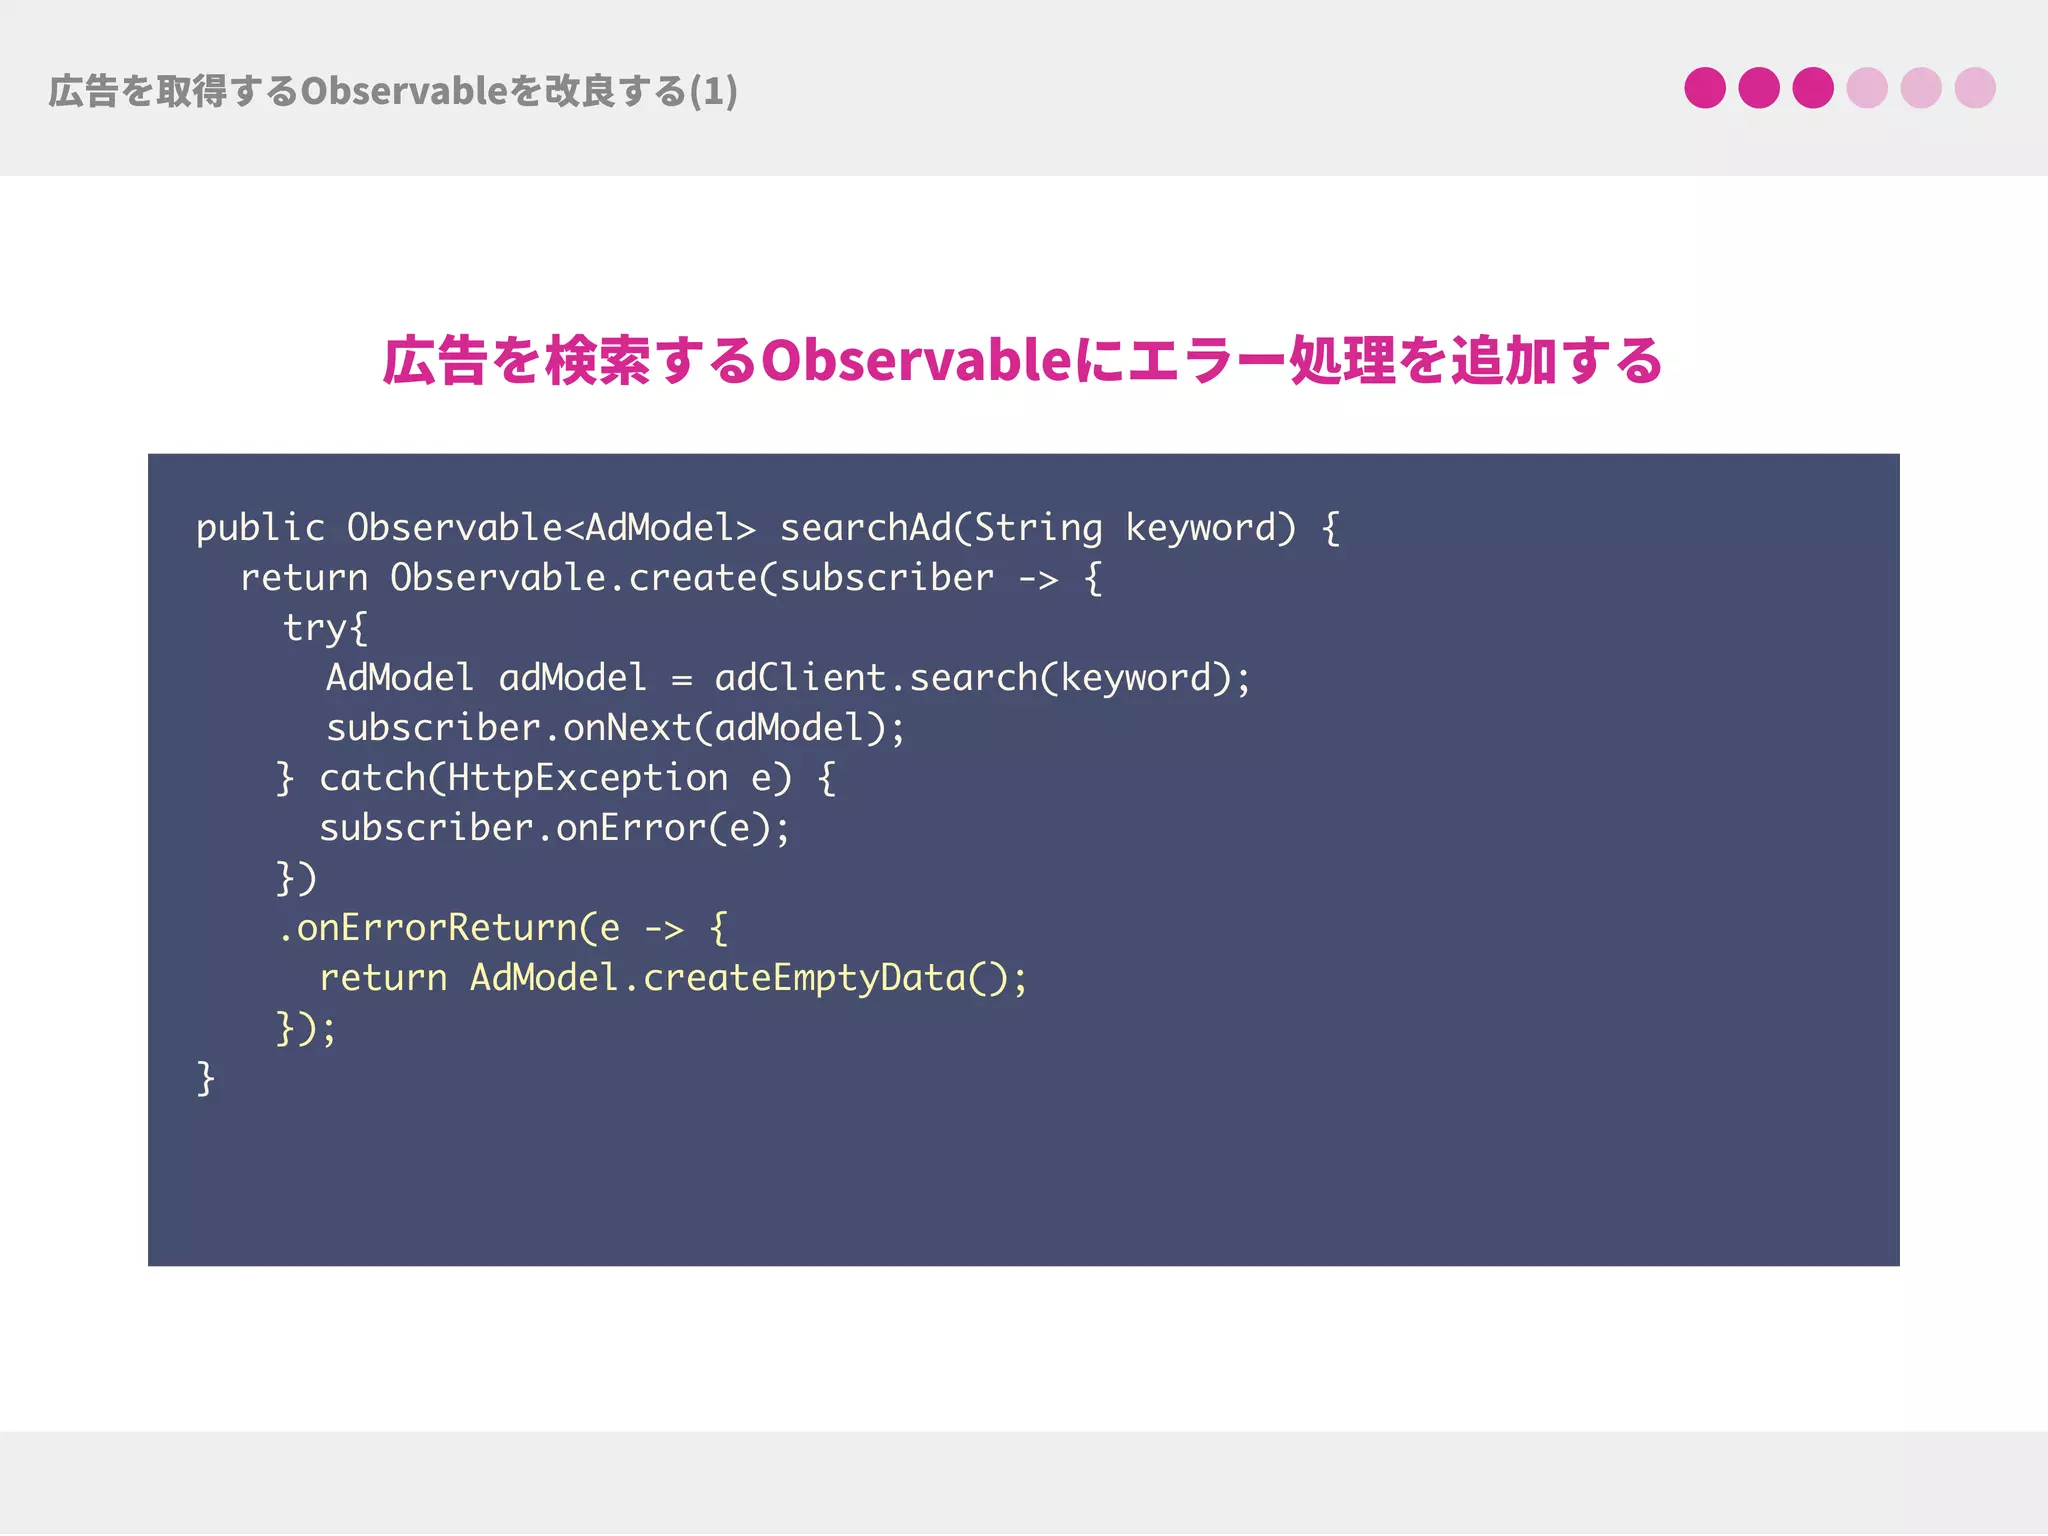The image size is (2048, 1536).
Task: Click the 'try{' line in the code
Action: [x=325, y=628]
